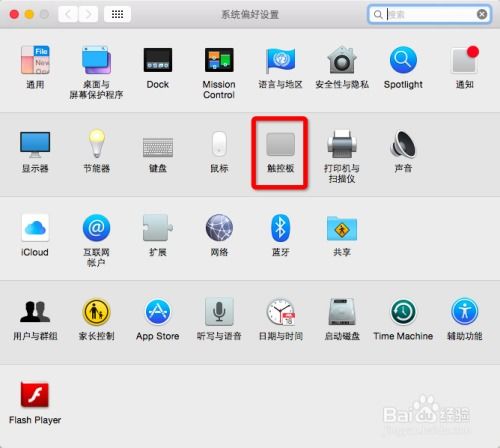Open the 显示器 (Displays) pane
The width and height of the screenshot is (500, 448).
[x=35, y=153]
